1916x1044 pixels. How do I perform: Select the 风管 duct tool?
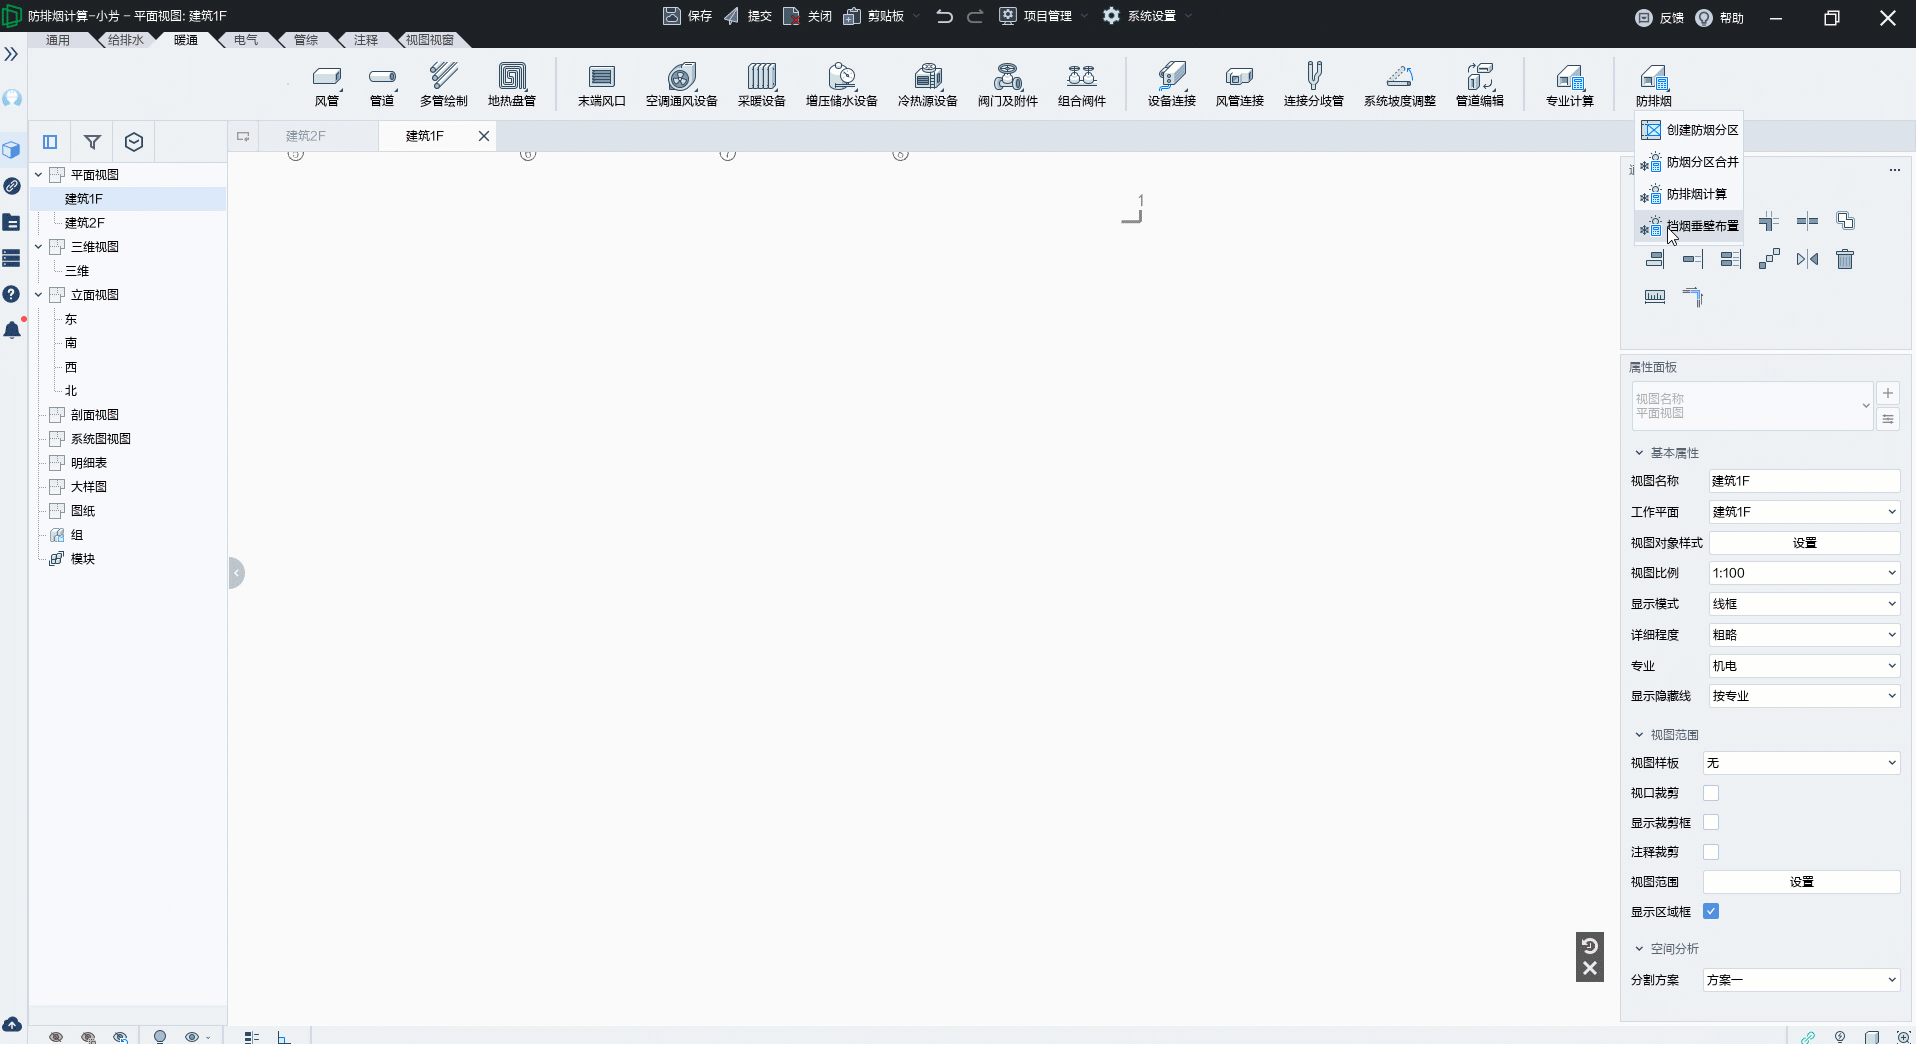(x=327, y=84)
